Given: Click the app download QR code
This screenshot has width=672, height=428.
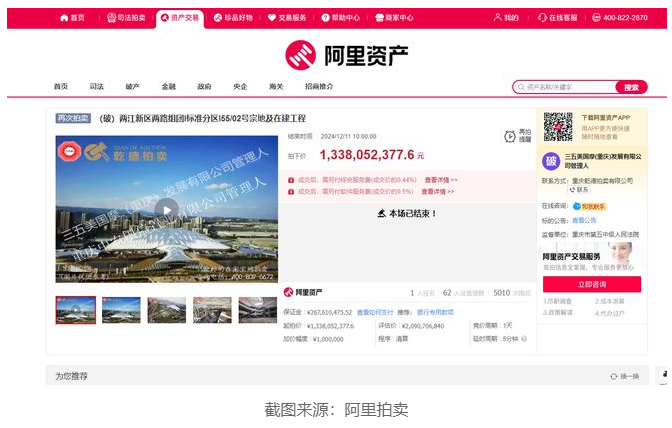Looking at the screenshot, I should [558, 127].
